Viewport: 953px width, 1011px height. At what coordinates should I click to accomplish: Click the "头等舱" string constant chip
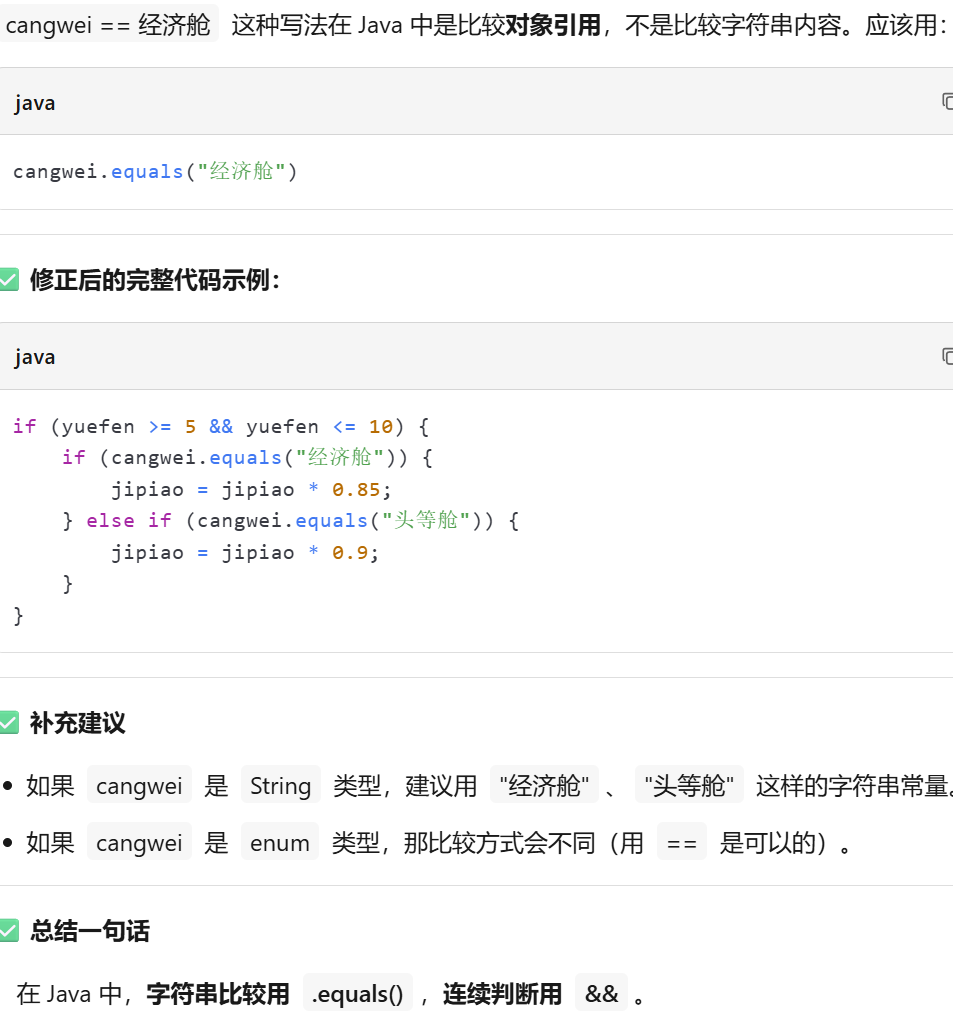[688, 786]
